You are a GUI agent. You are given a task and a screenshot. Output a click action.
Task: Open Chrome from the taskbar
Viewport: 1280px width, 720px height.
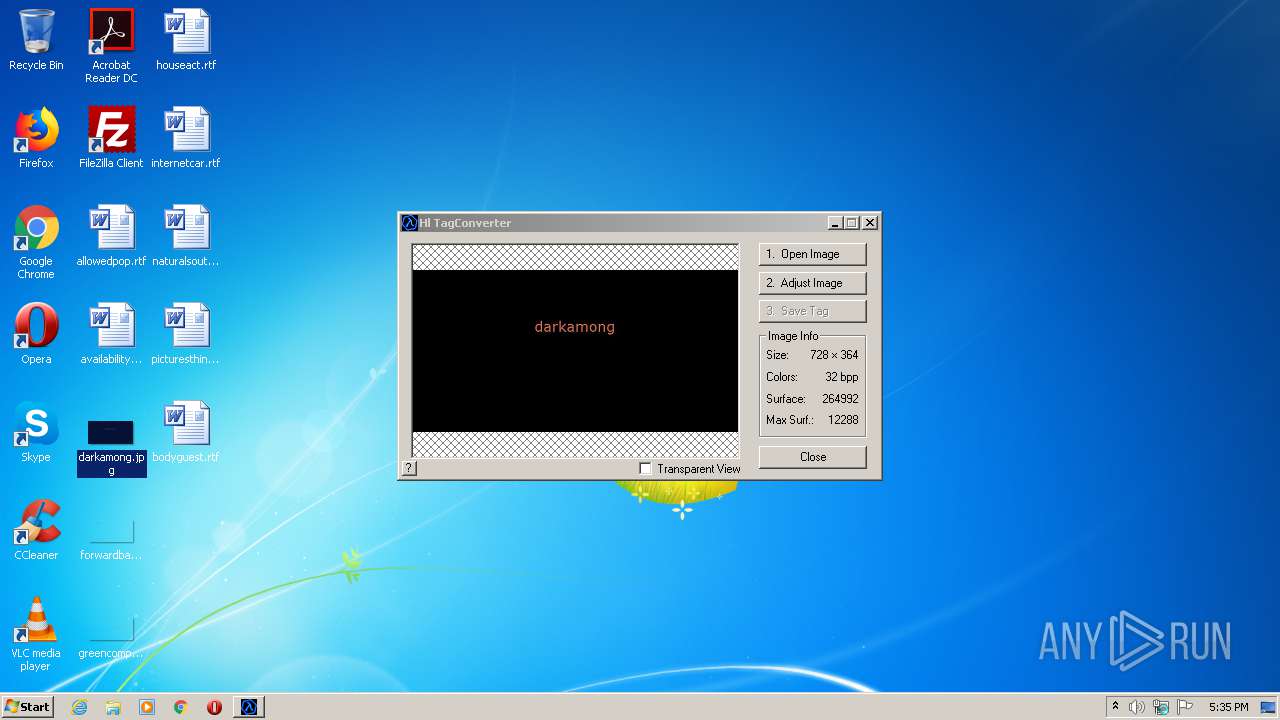pos(181,707)
